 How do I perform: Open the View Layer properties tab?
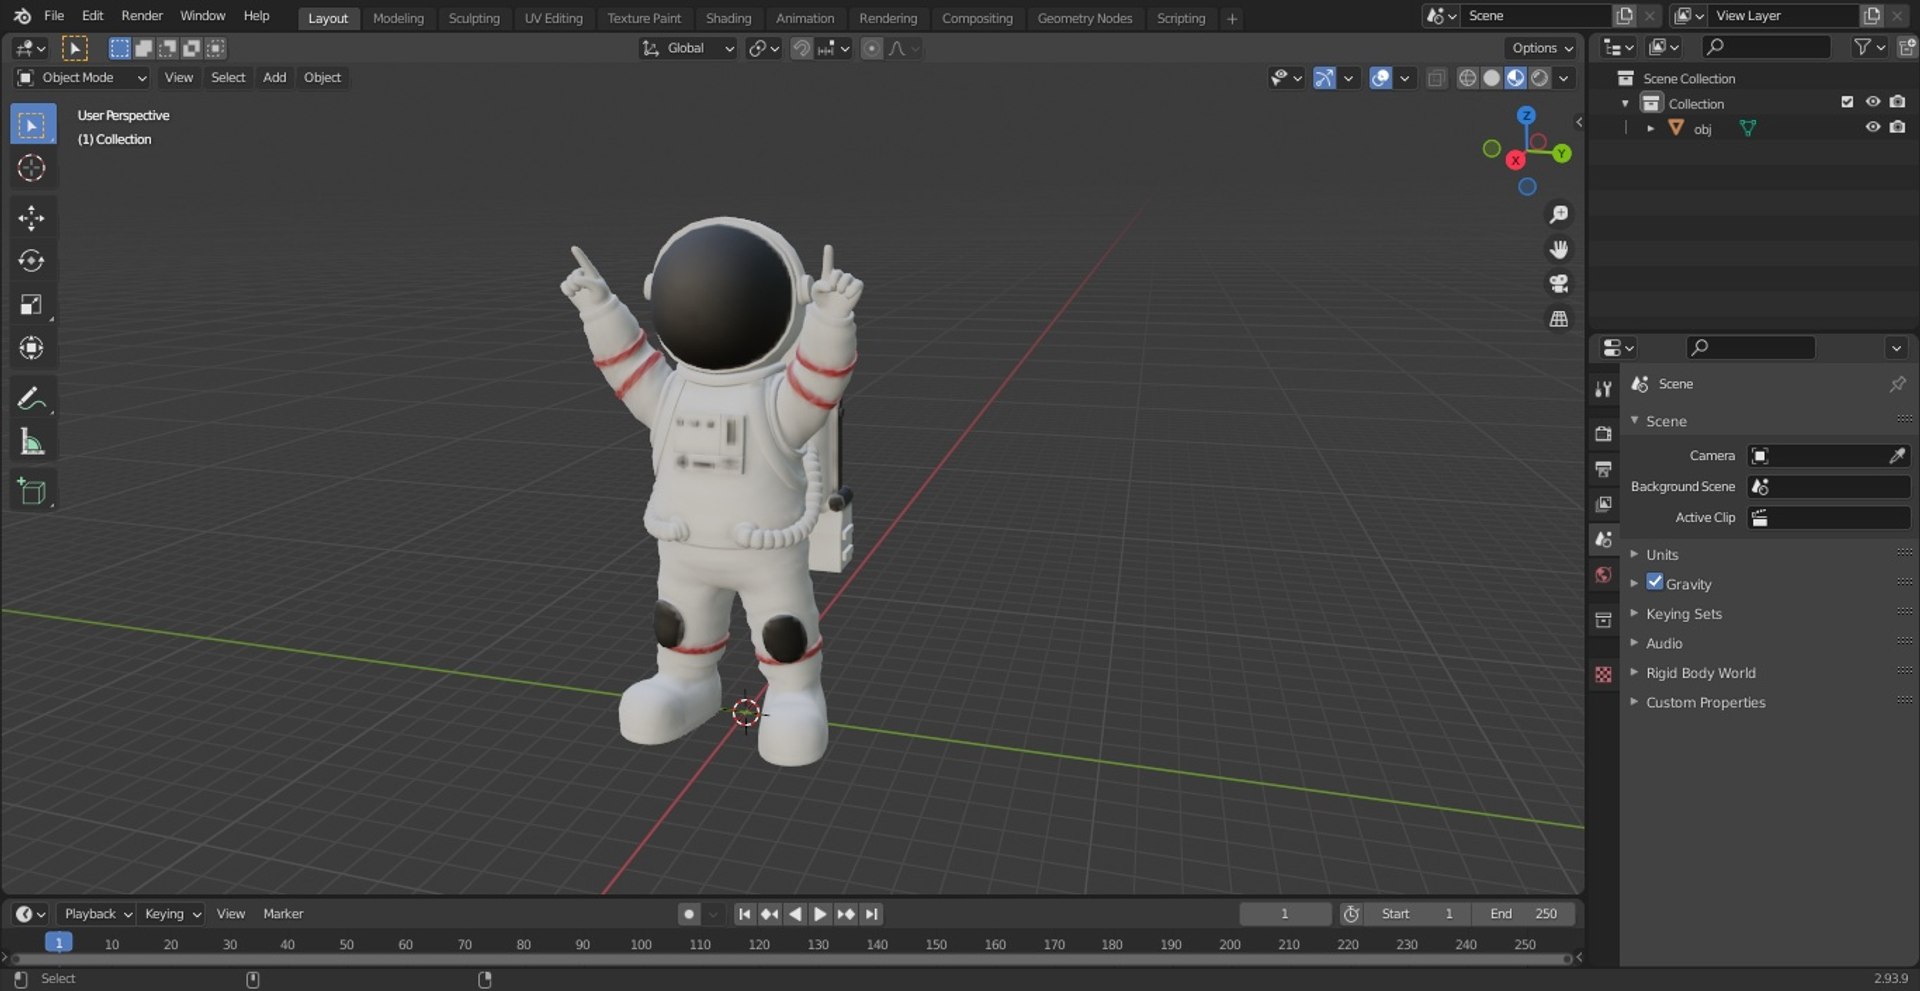pyautogui.click(x=1604, y=504)
